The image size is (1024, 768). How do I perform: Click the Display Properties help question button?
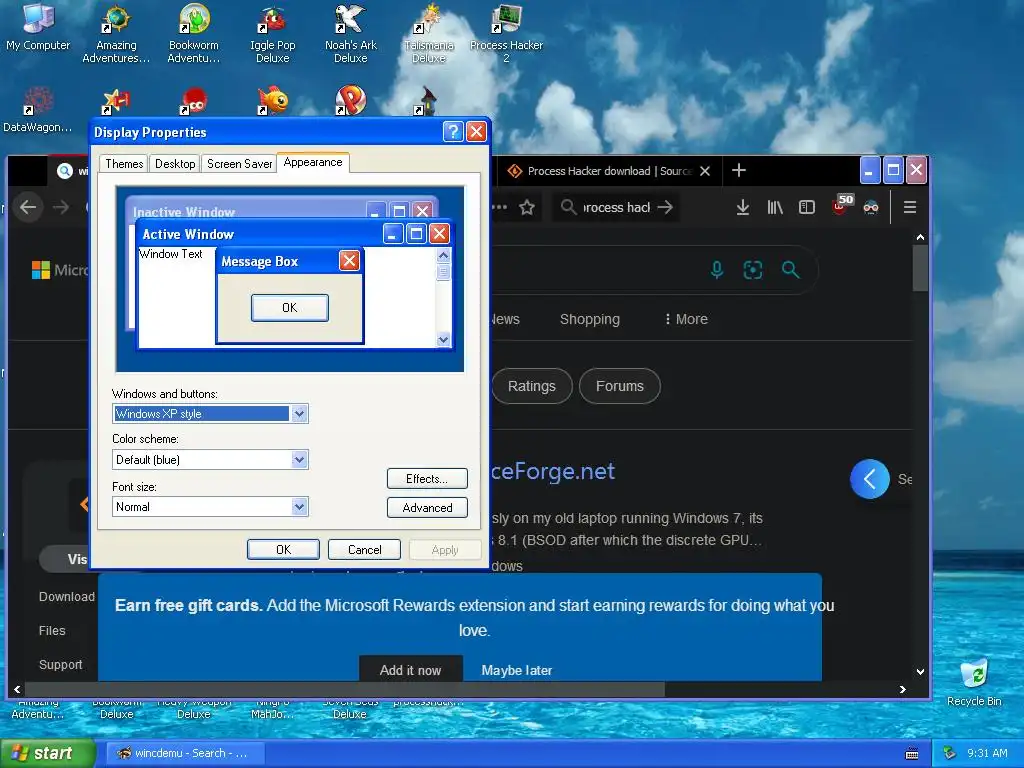coord(453,132)
